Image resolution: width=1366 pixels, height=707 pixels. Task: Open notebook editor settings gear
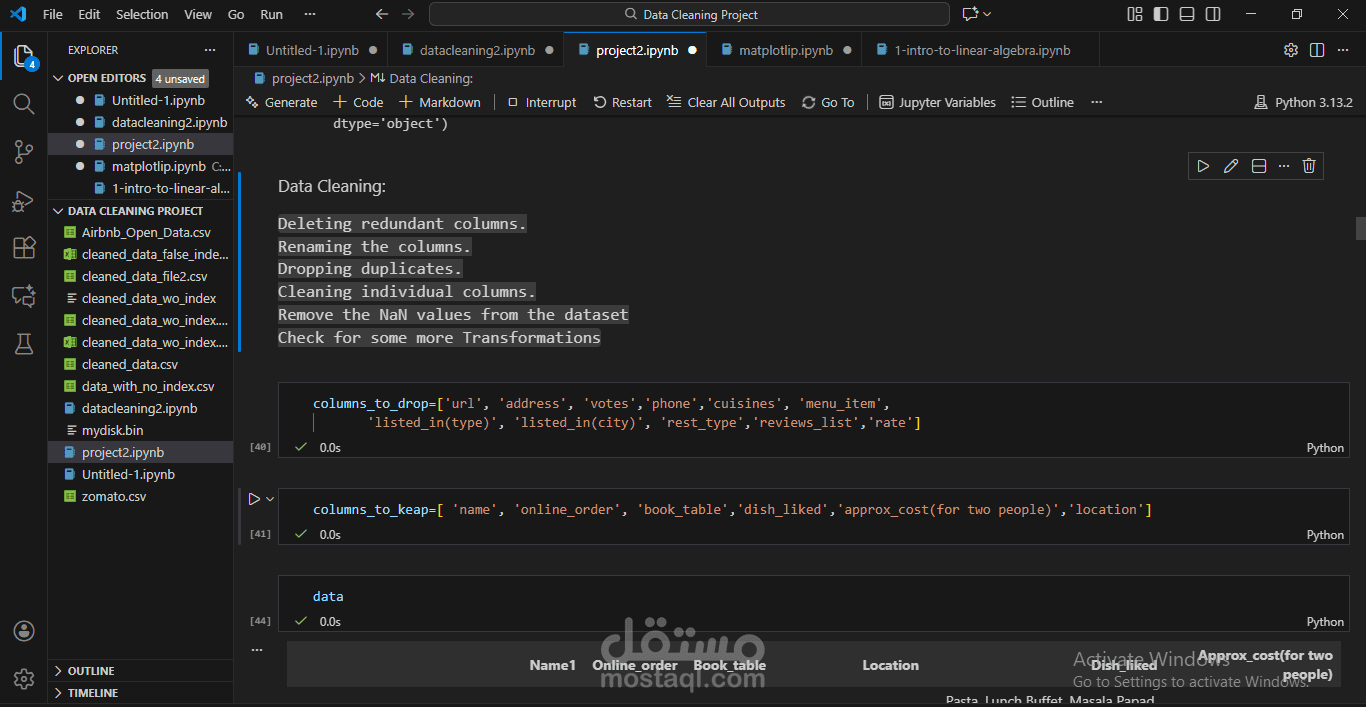click(x=1291, y=50)
